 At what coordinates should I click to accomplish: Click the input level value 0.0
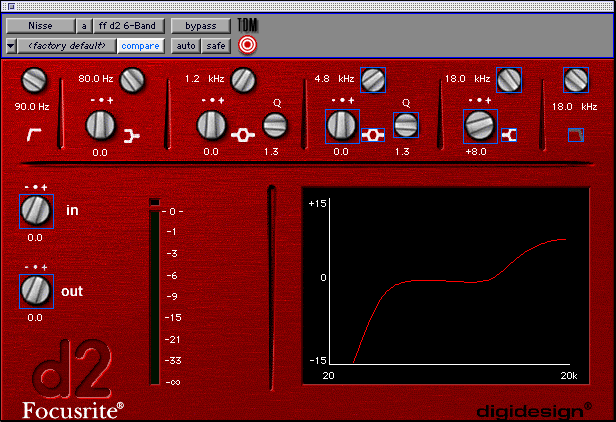(x=35, y=237)
